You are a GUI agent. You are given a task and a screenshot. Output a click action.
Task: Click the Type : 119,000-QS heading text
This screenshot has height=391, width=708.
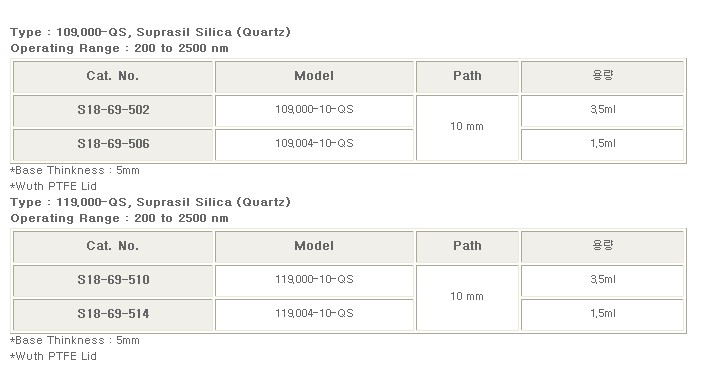point(150,202)
